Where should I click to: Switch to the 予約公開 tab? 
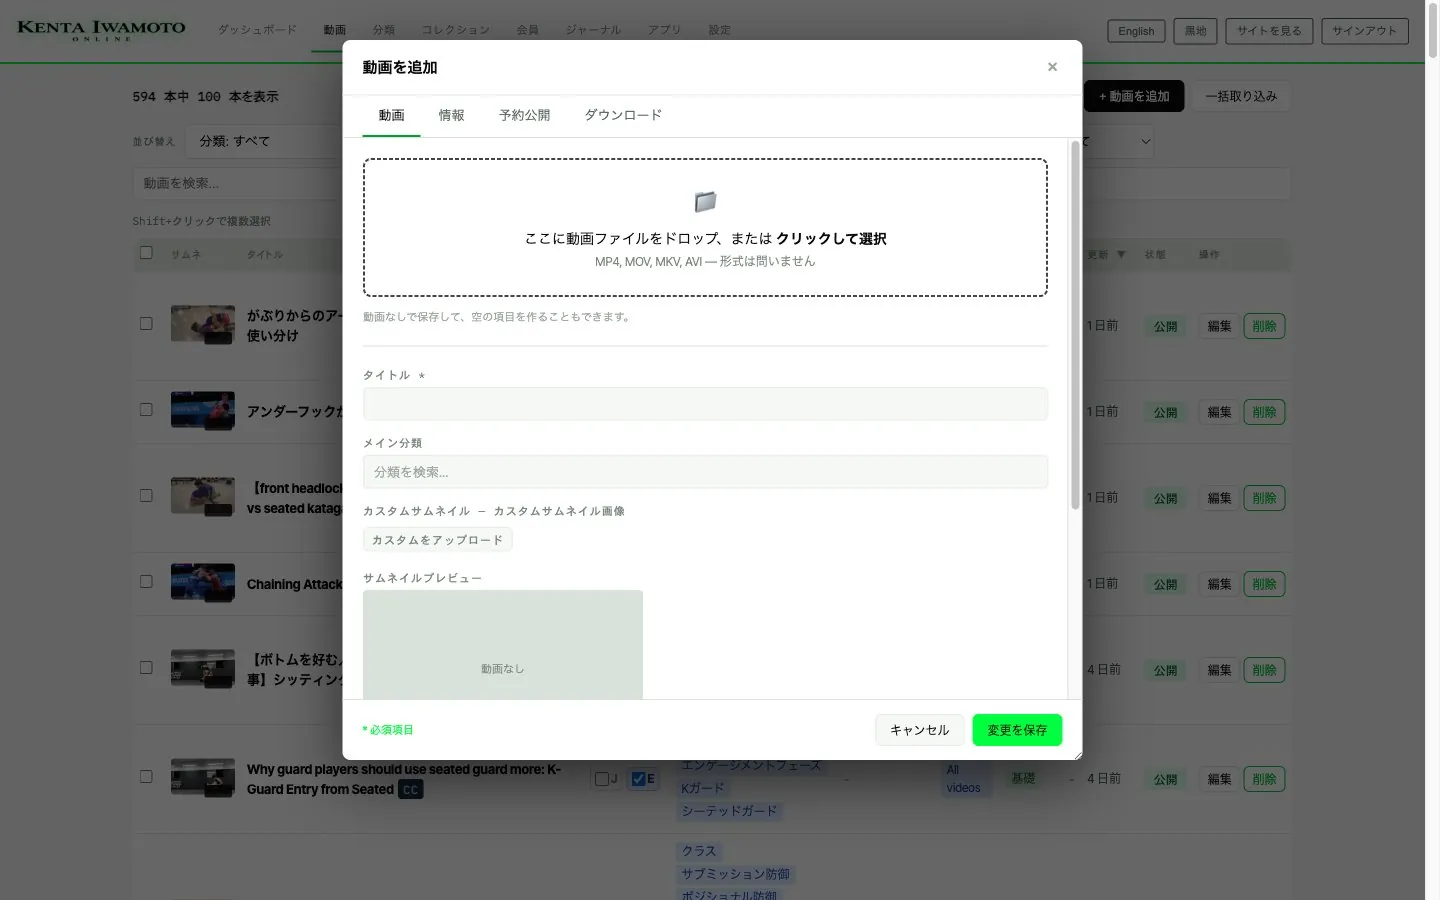[x=524, y=115]
